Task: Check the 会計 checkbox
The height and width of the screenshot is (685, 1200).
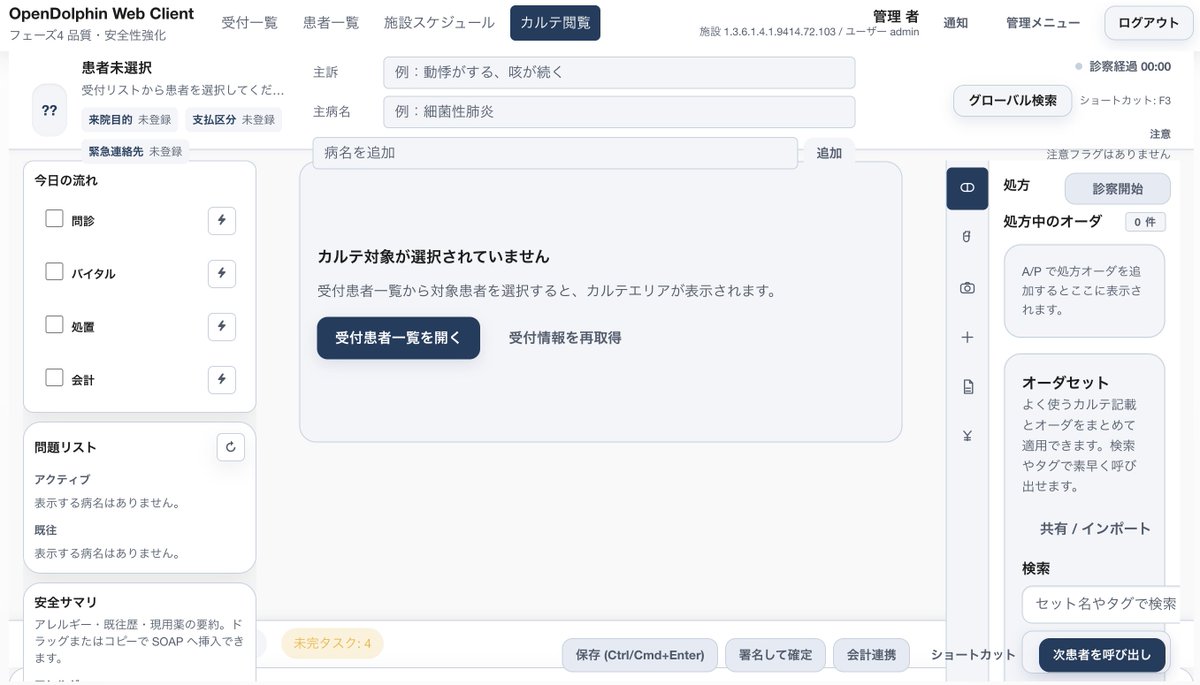Action: [55, 377]
